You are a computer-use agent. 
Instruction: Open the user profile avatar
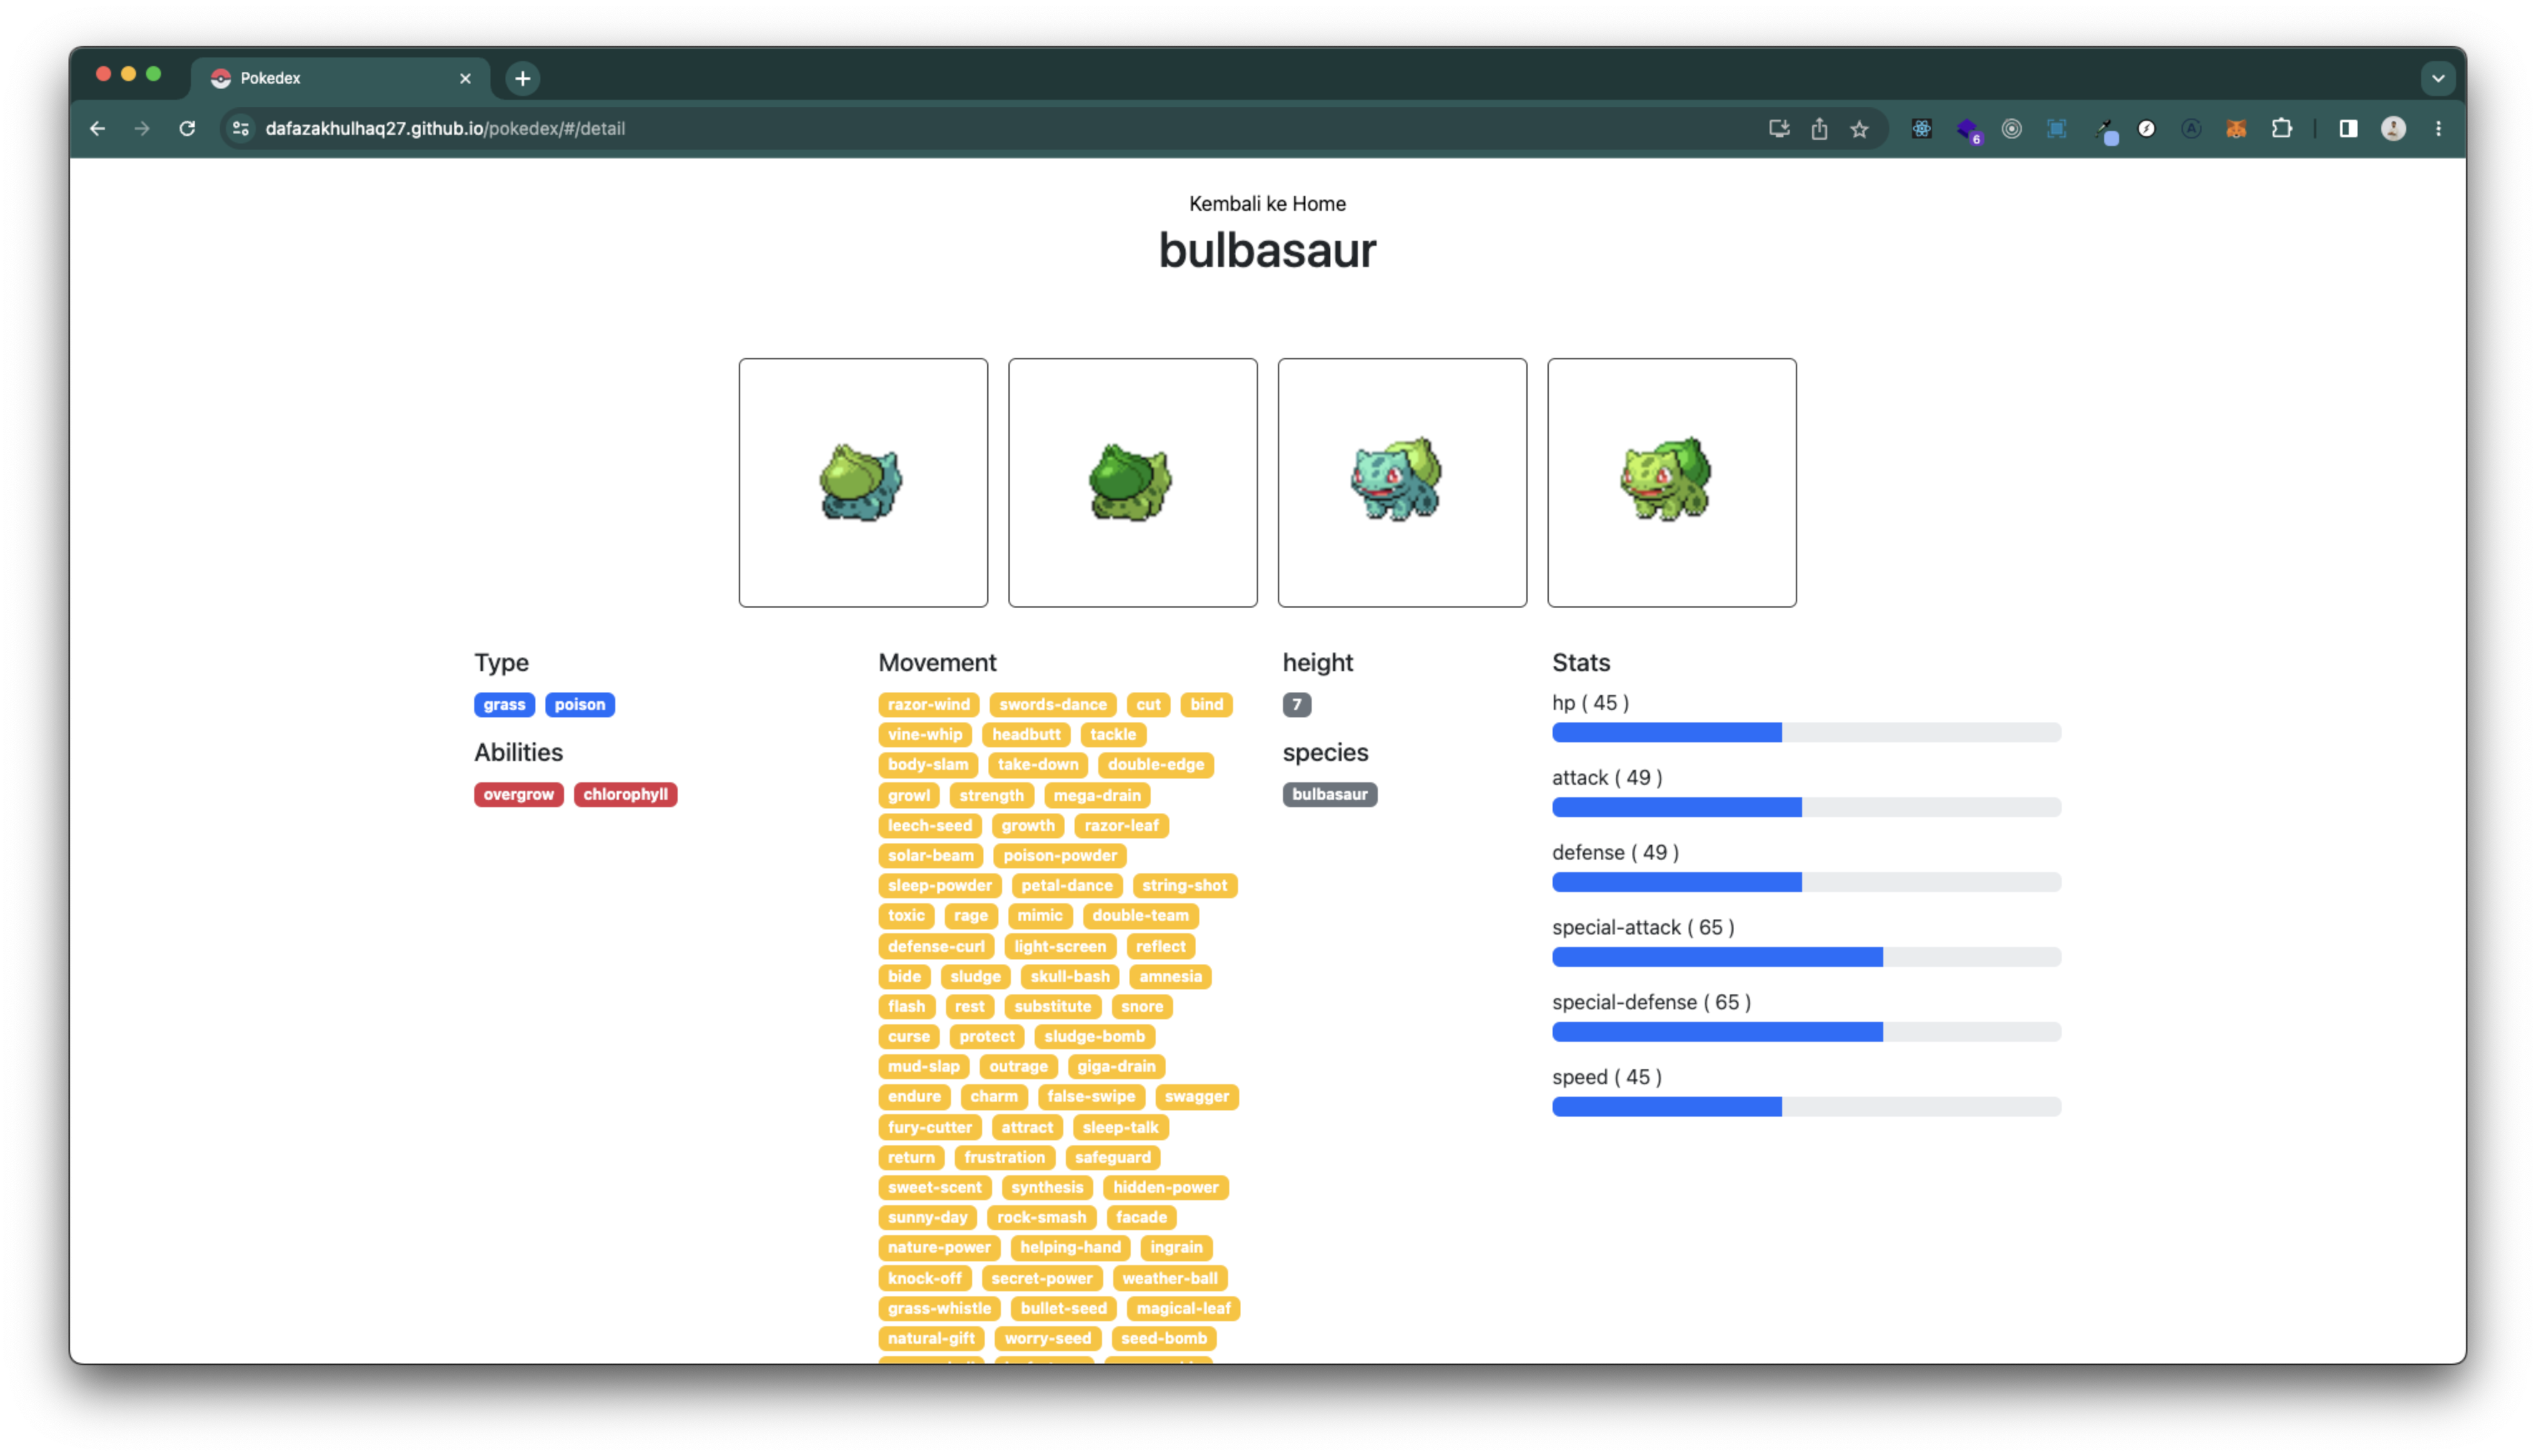pyautogui.click(x=2393, y=128)
